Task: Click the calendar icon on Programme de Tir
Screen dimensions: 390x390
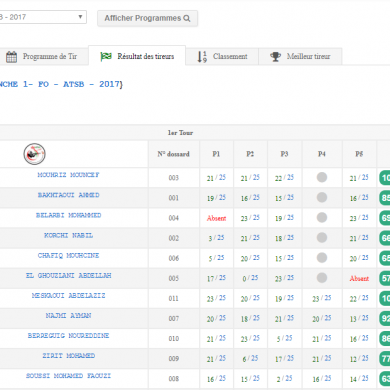Action: click(x=11, y=57)
